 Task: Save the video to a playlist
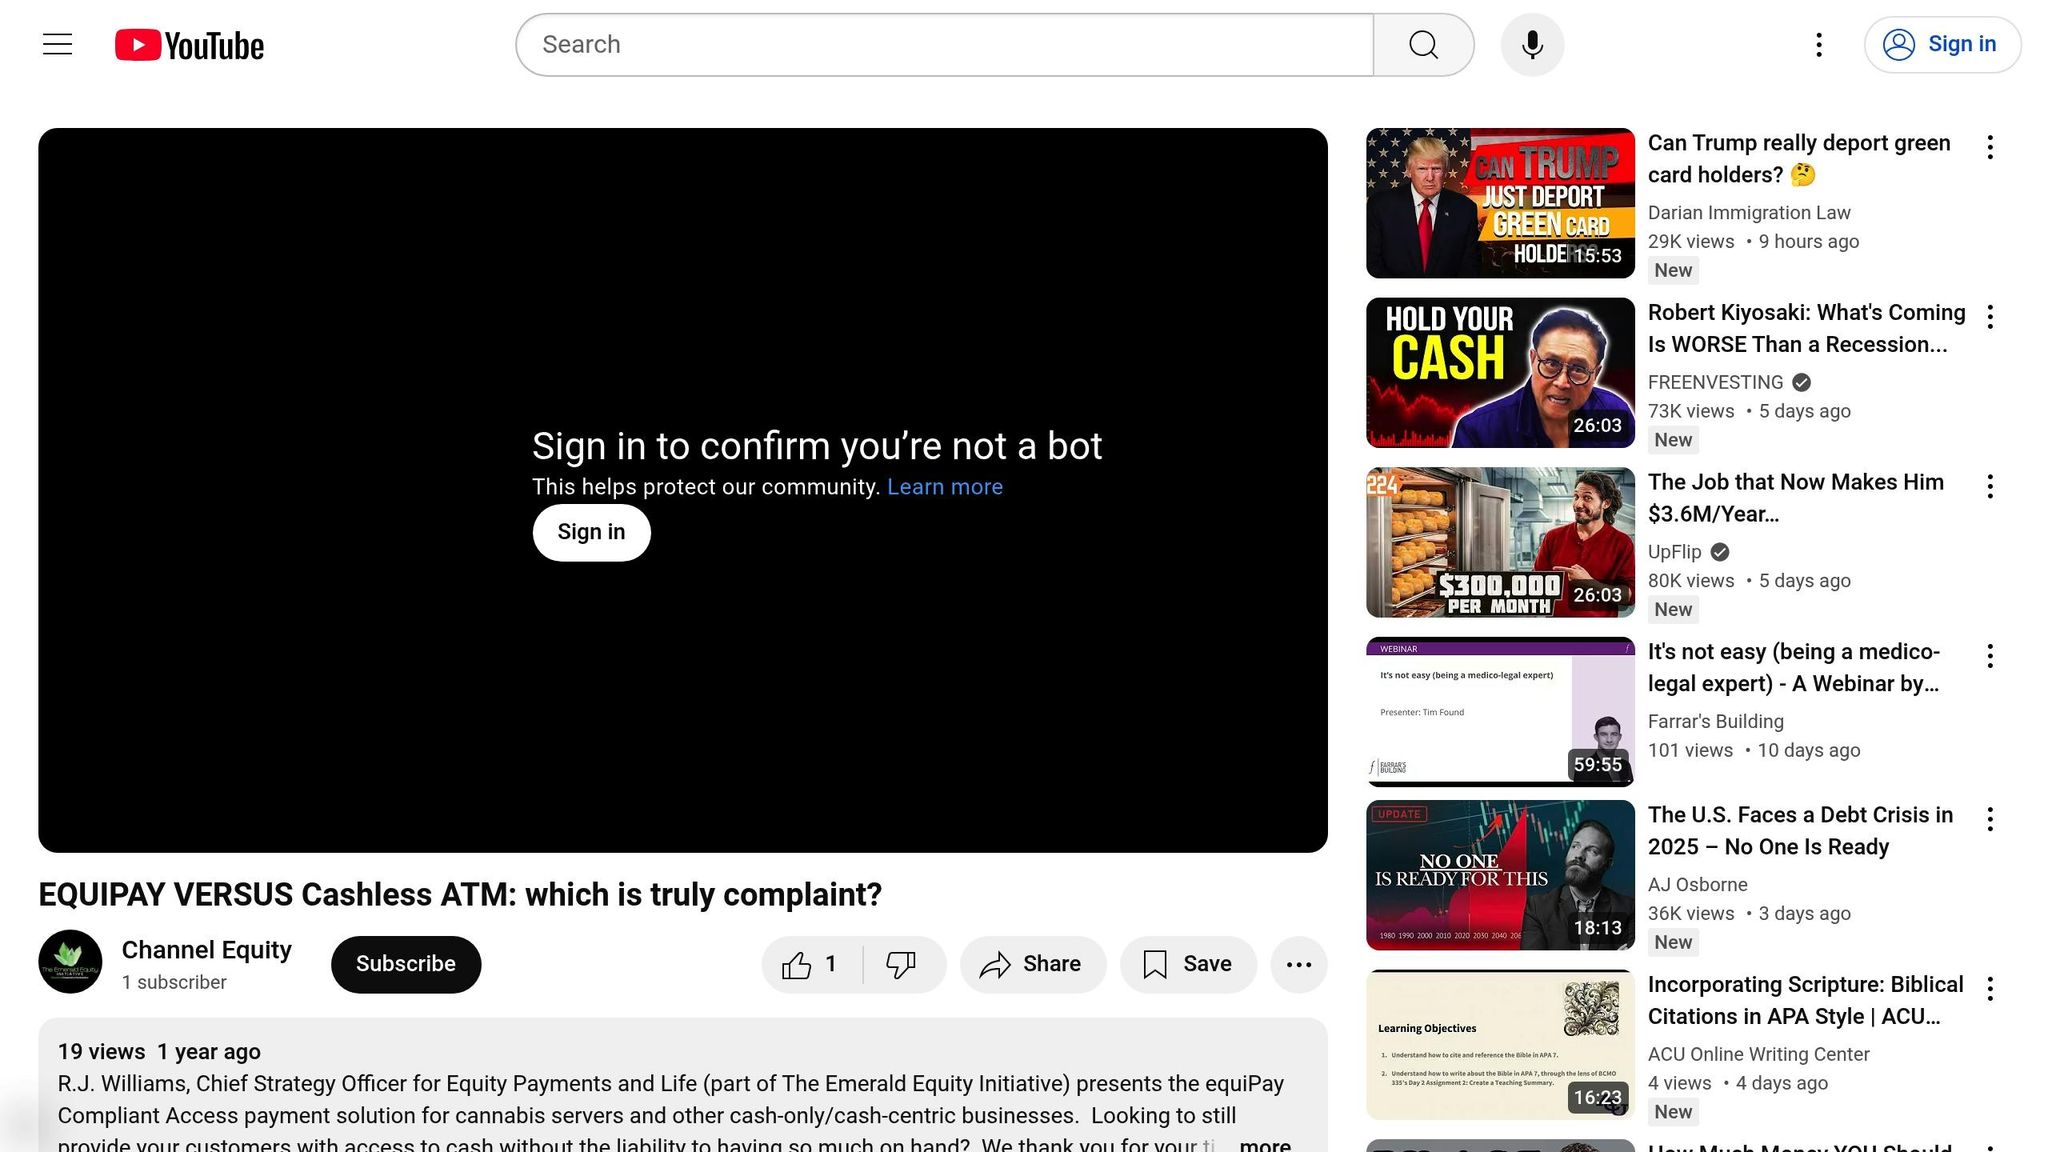[x=1188, y=964]
